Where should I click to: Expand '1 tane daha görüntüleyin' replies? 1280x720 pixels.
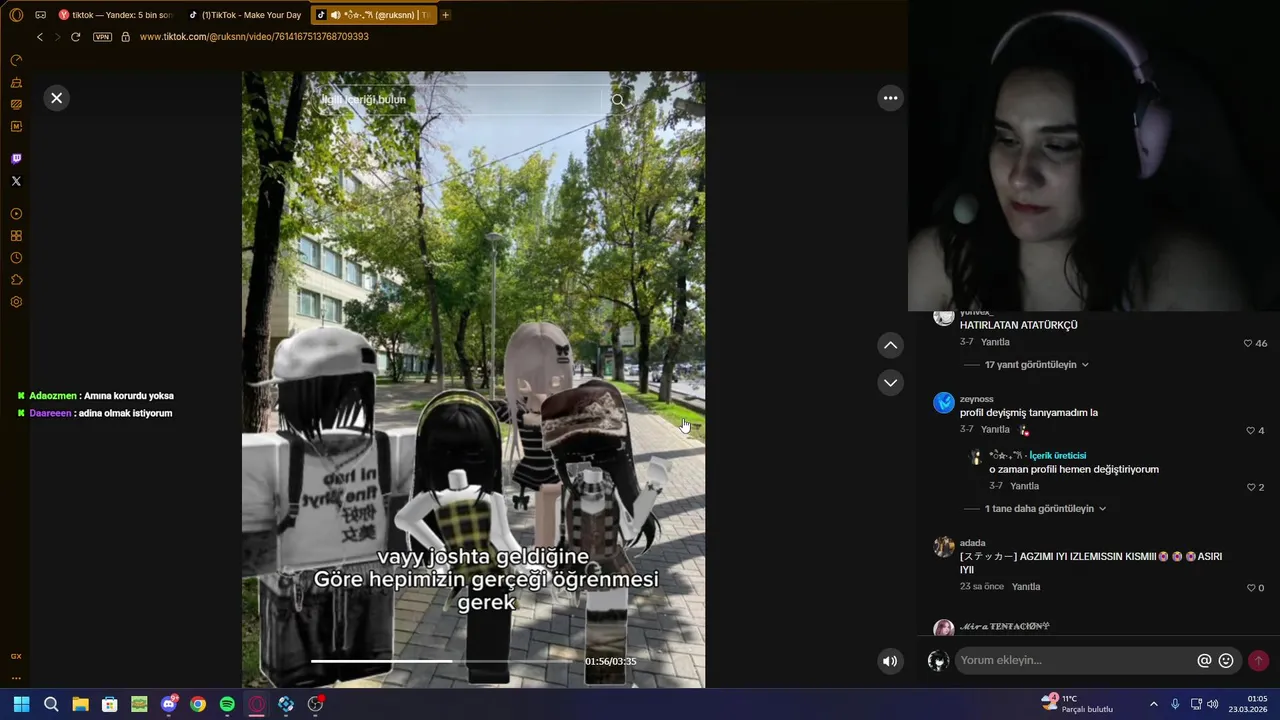coord(1045,509)
